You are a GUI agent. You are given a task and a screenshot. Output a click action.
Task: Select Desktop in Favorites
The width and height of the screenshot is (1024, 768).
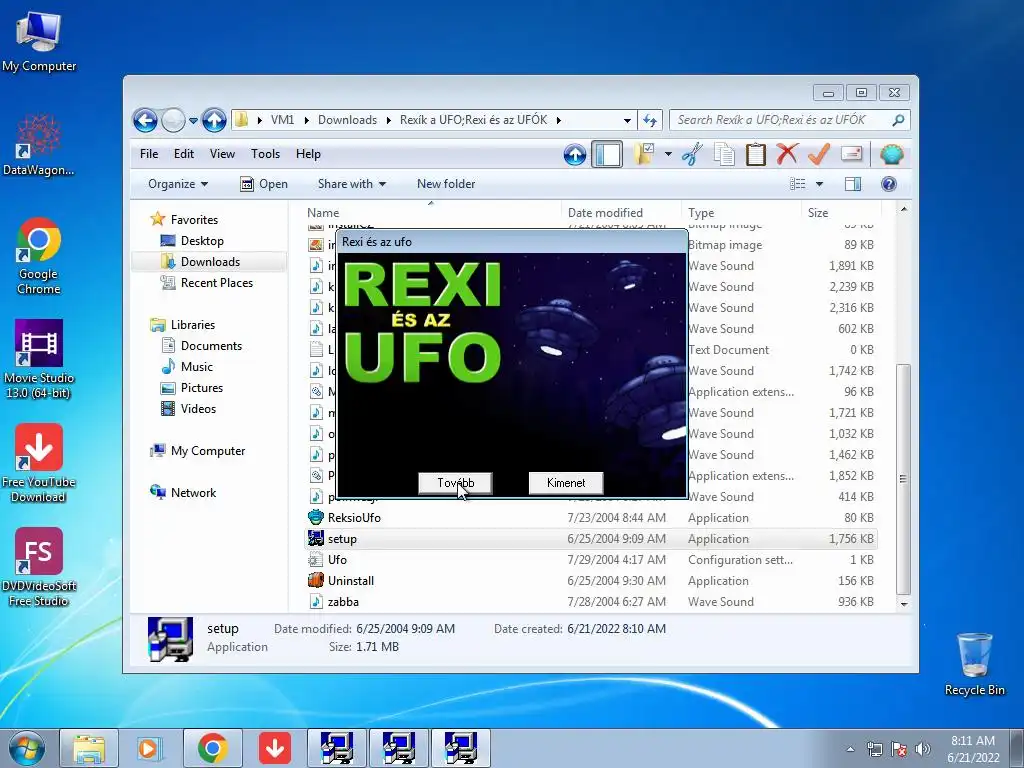coord(202,241)
